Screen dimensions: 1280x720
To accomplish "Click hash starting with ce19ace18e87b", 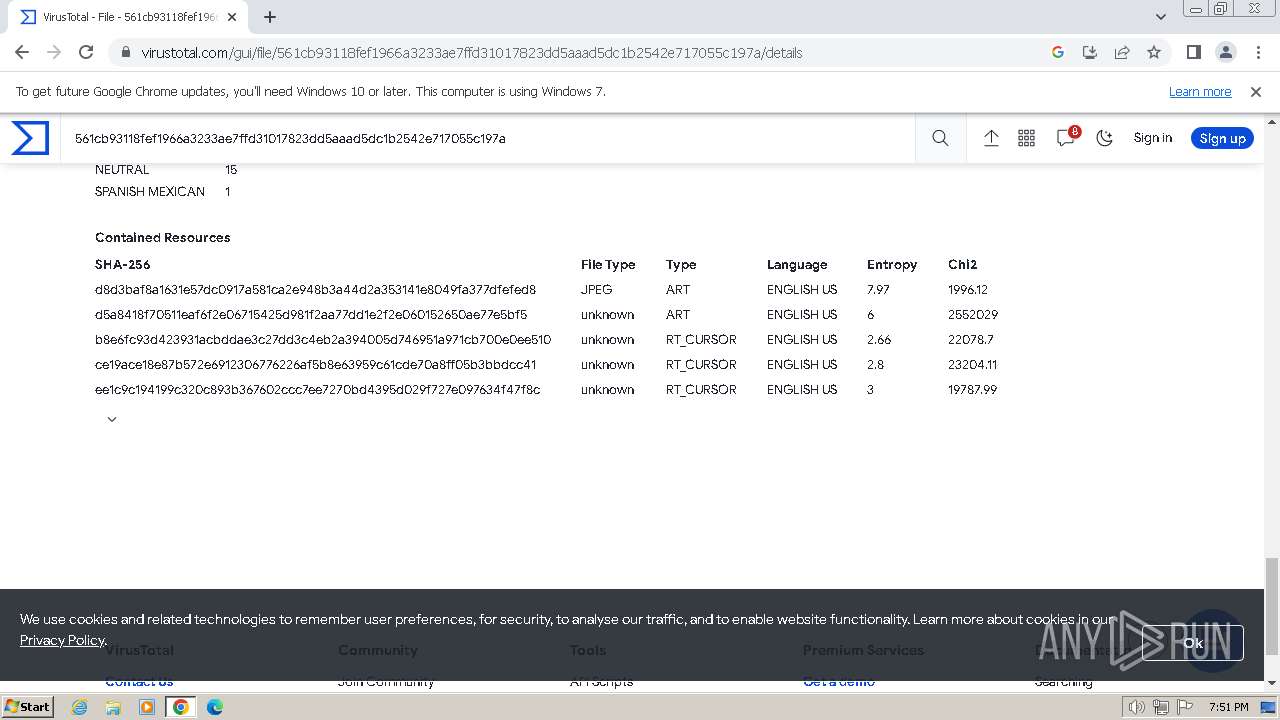I will click(315, 365).
